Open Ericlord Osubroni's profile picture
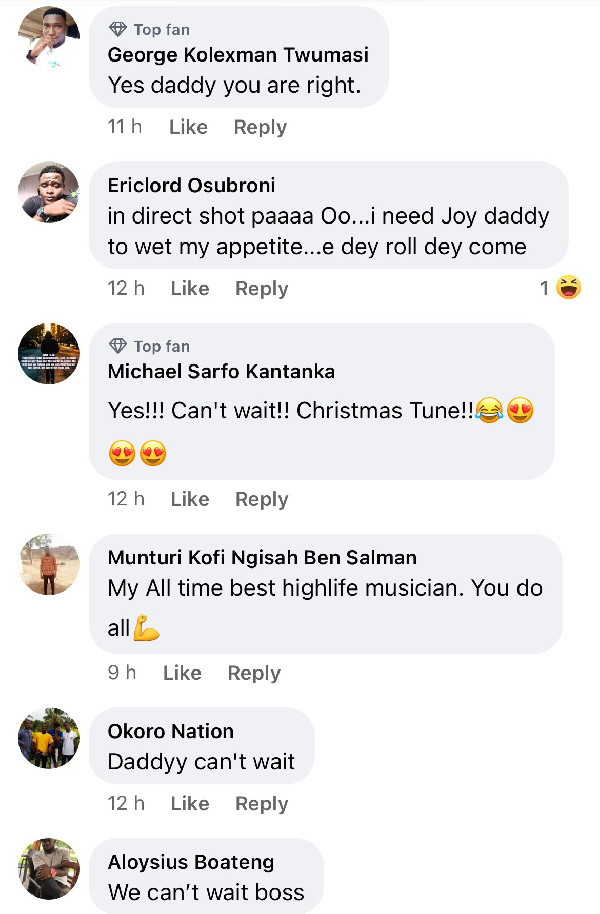The image size is (600, 914). pyautogui.click(x=48, y=192)
